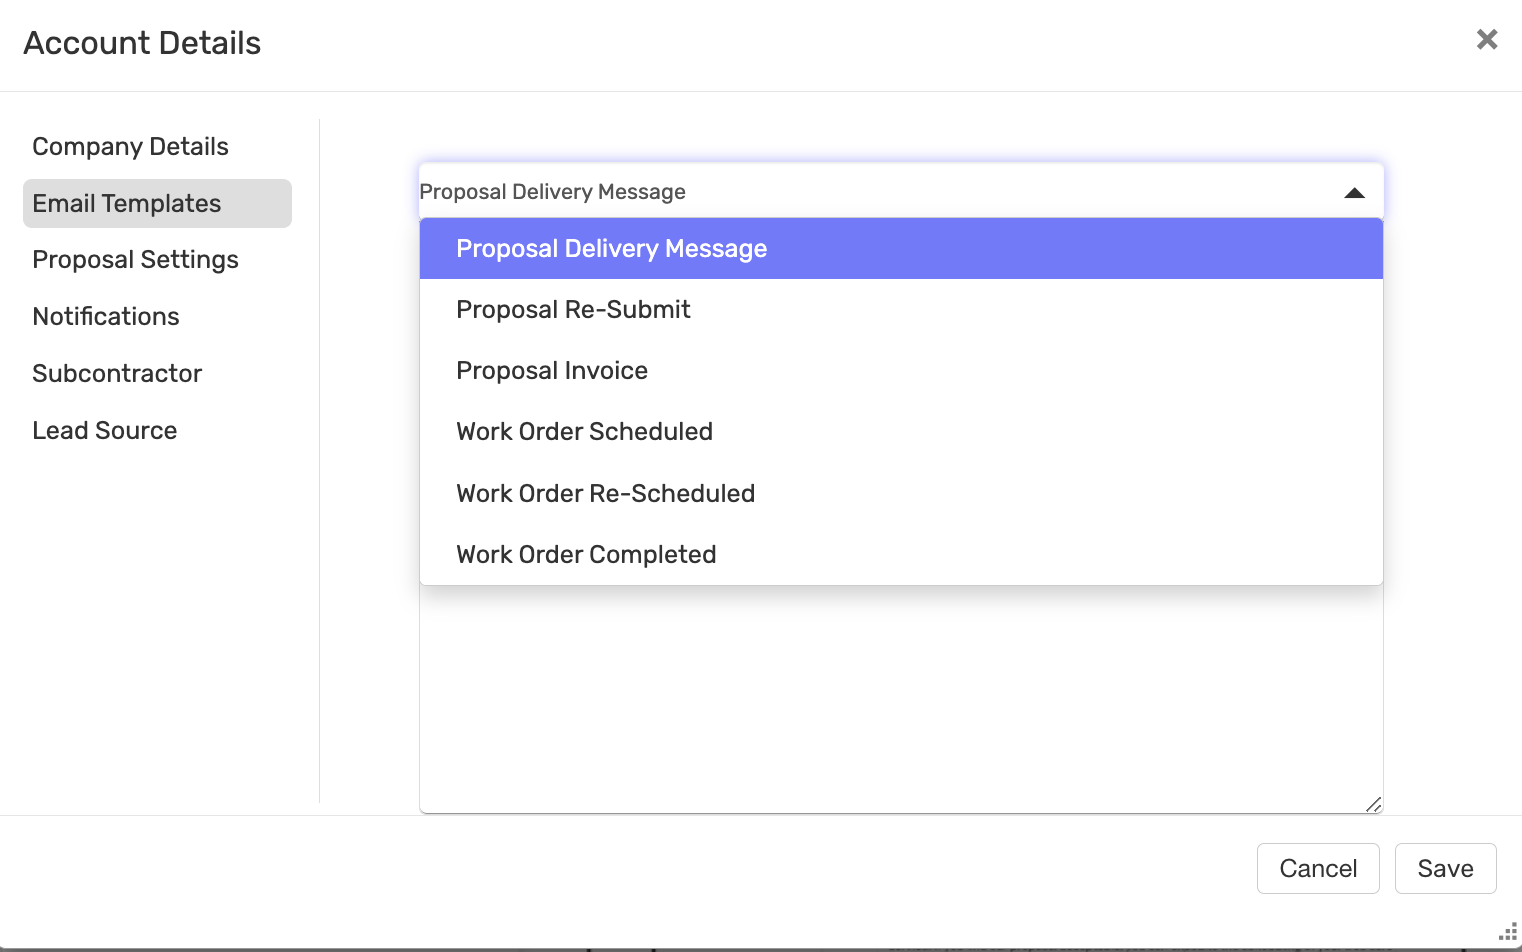Select Work Order Completed template
This screenshot has width=1522, height=952.
tap(901, 555)
